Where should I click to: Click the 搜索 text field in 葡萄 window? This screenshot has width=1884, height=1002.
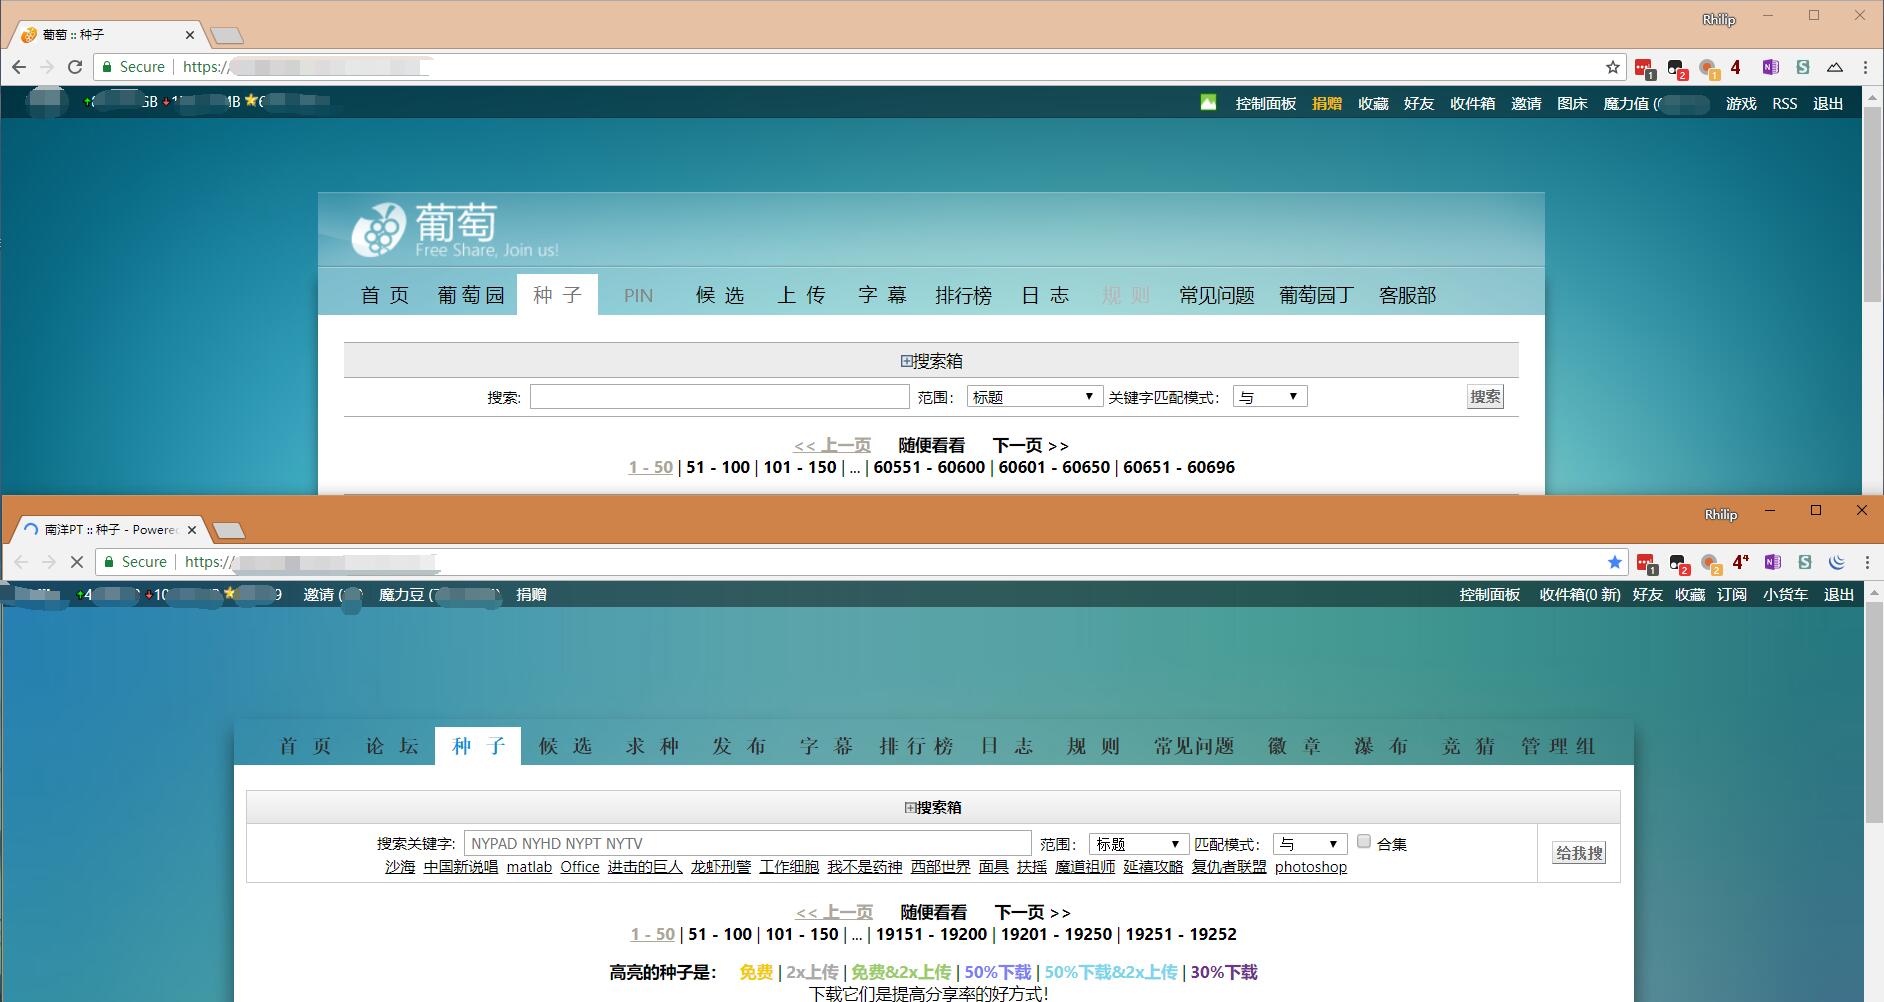click(719, 397)
